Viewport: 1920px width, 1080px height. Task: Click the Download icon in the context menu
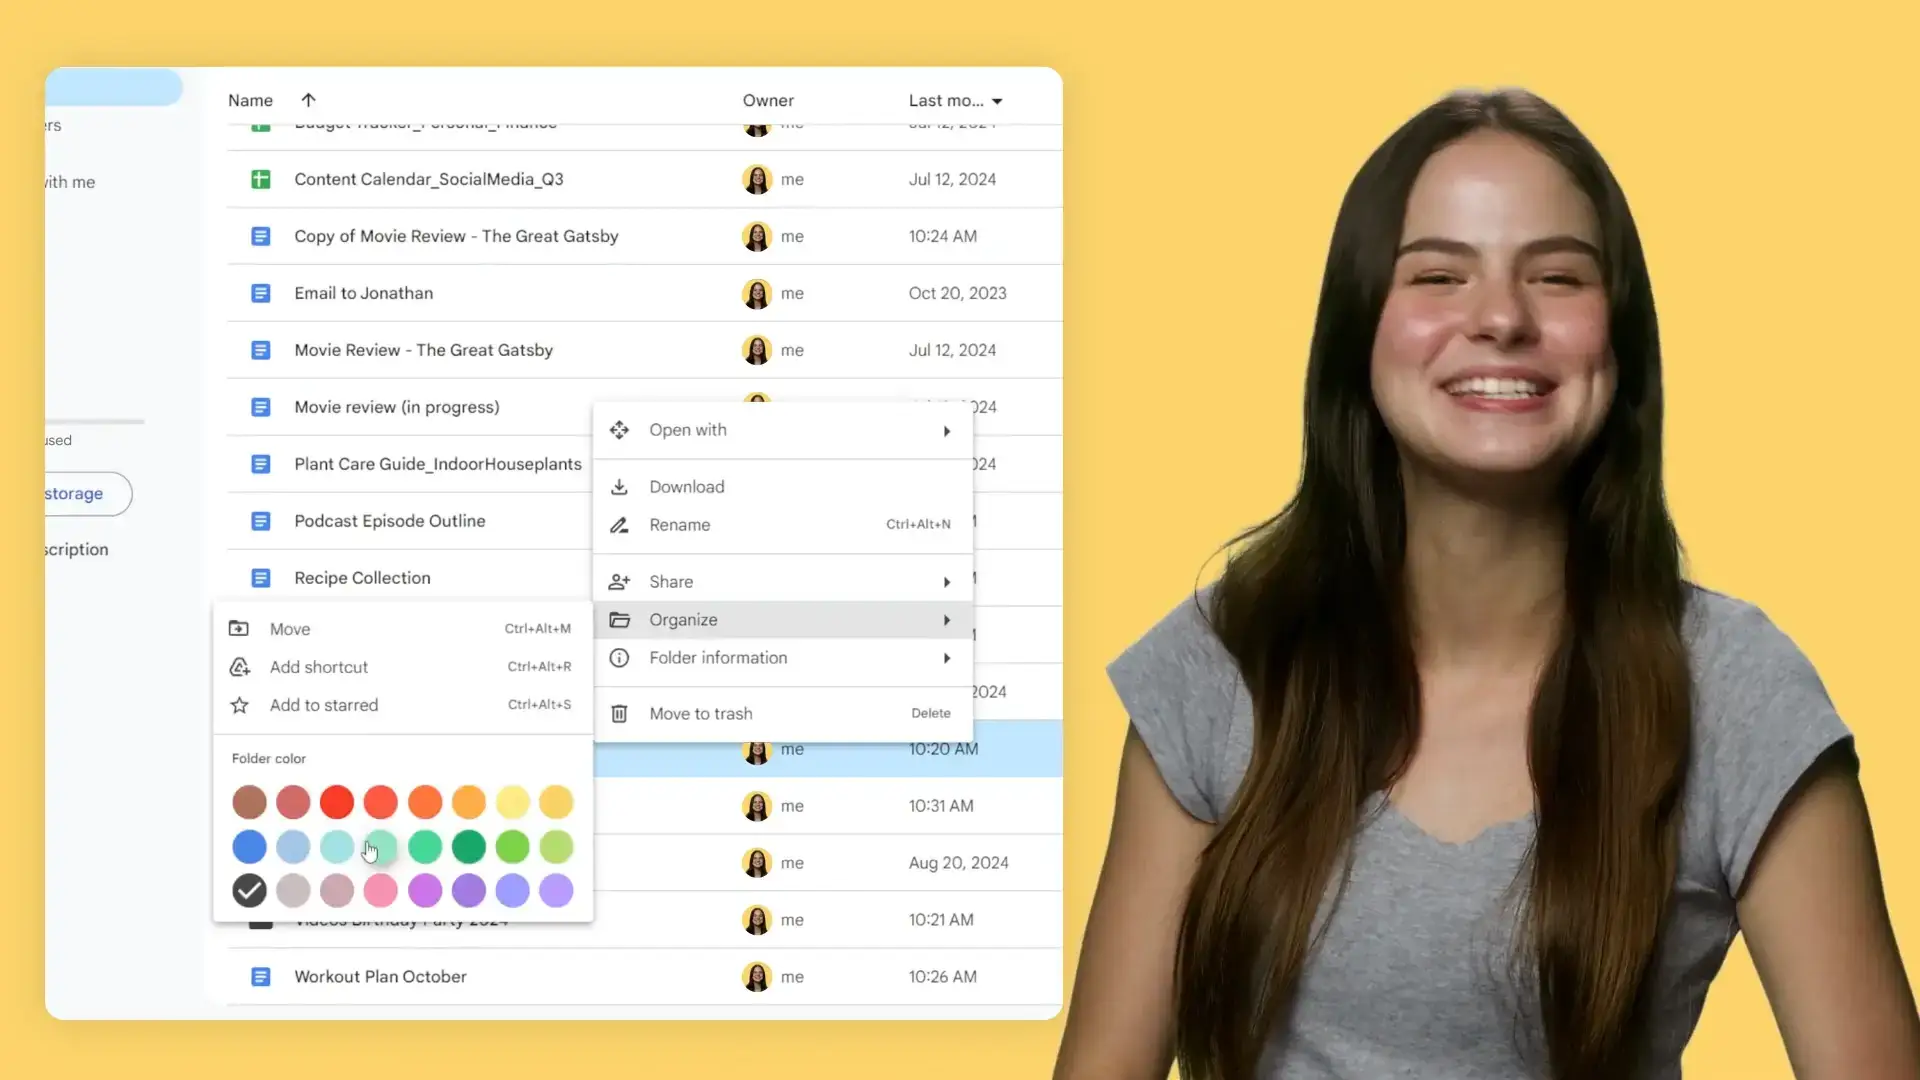(619, 487)
